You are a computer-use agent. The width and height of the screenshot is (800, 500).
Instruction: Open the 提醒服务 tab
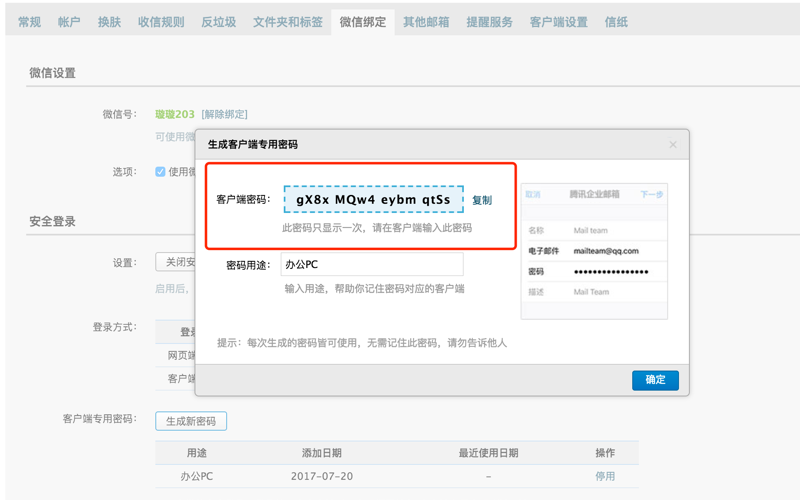pyautogui.click(x=489, y=22)
